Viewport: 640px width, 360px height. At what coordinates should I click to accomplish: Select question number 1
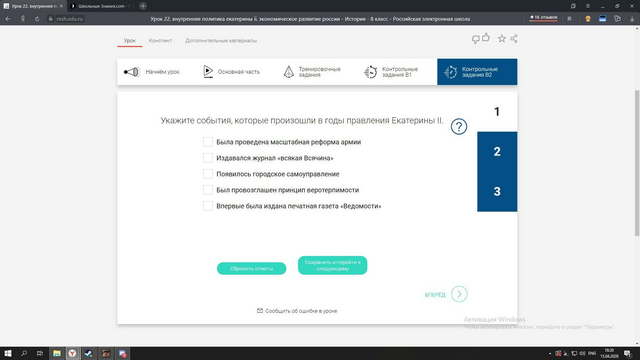[497, 112]
